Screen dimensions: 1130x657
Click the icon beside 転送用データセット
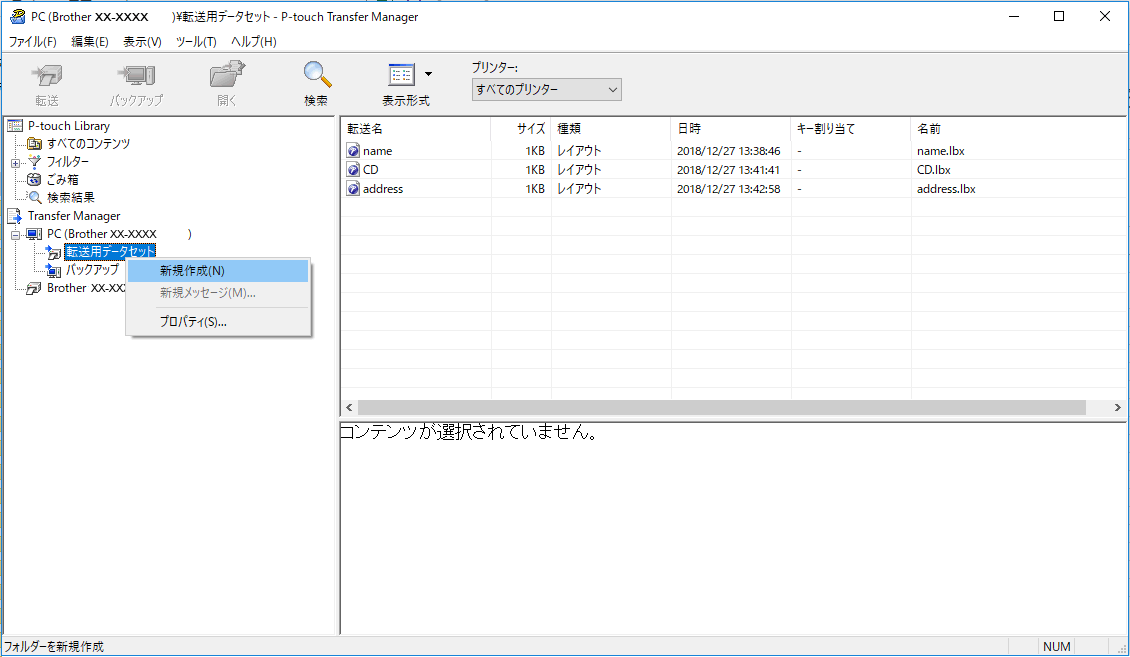(x=53, y=252)
